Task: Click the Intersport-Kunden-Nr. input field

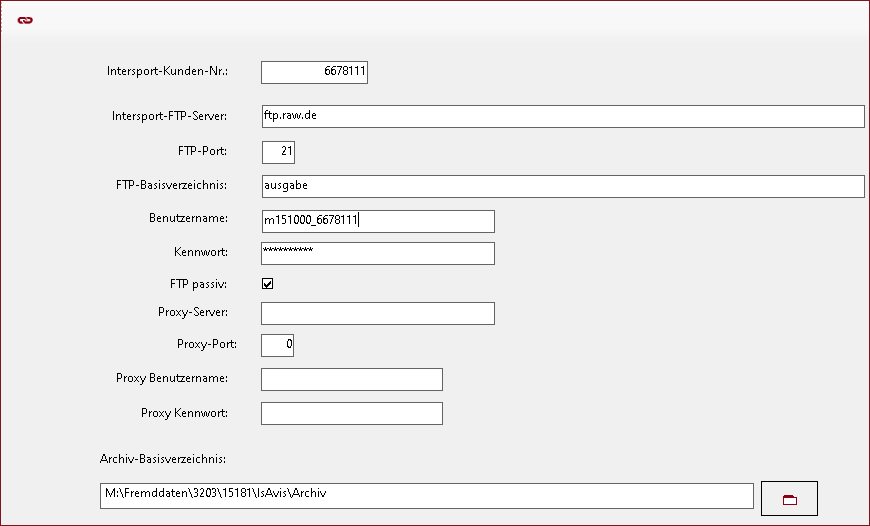Action: coord(314,72)
